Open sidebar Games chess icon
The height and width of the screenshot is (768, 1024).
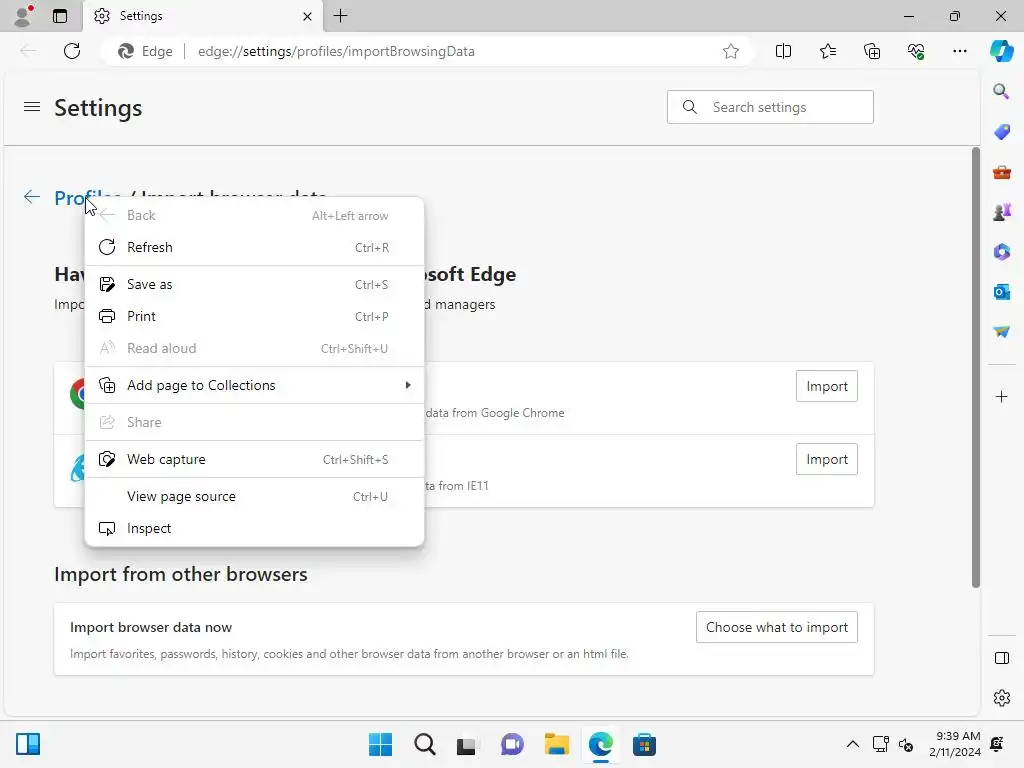[x=1001, y=212]
